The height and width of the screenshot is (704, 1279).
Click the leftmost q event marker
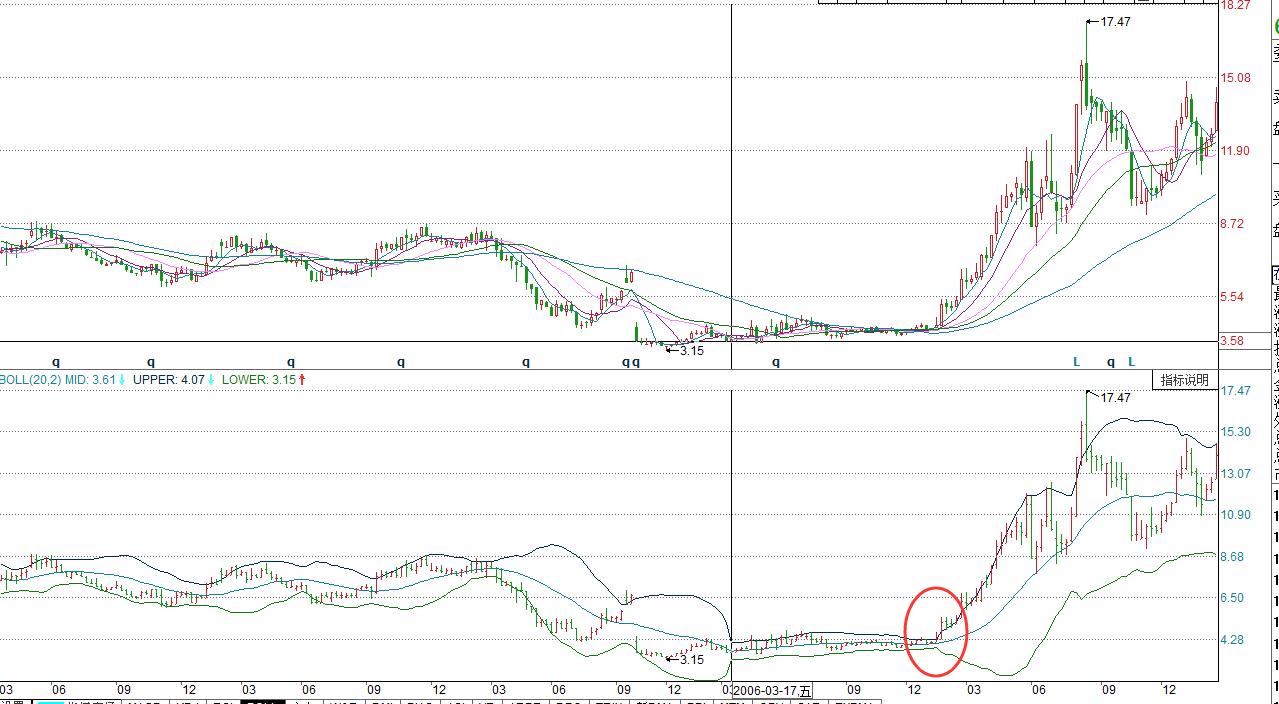tap(56, 362)
